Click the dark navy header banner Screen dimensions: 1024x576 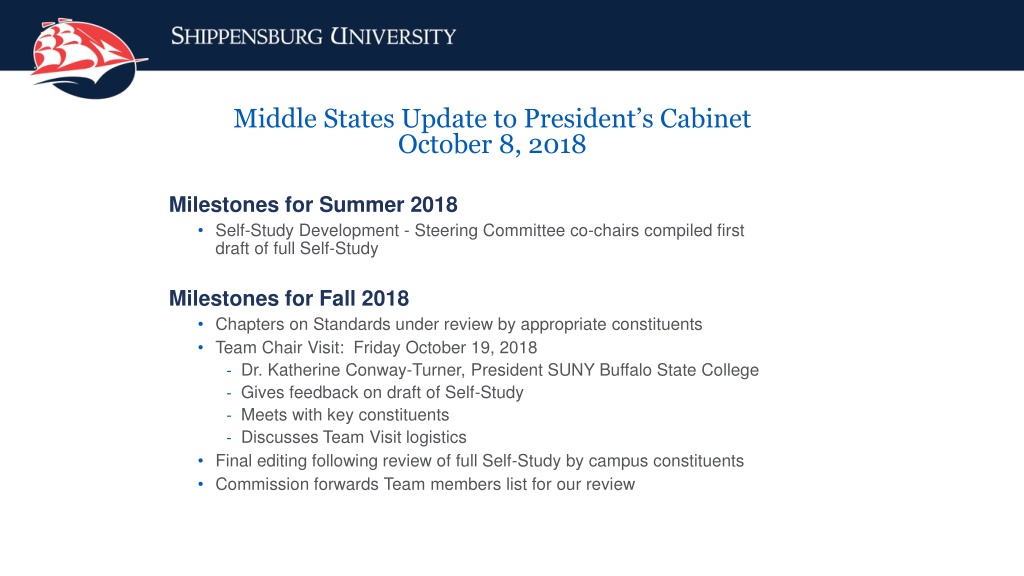[512, 35]
